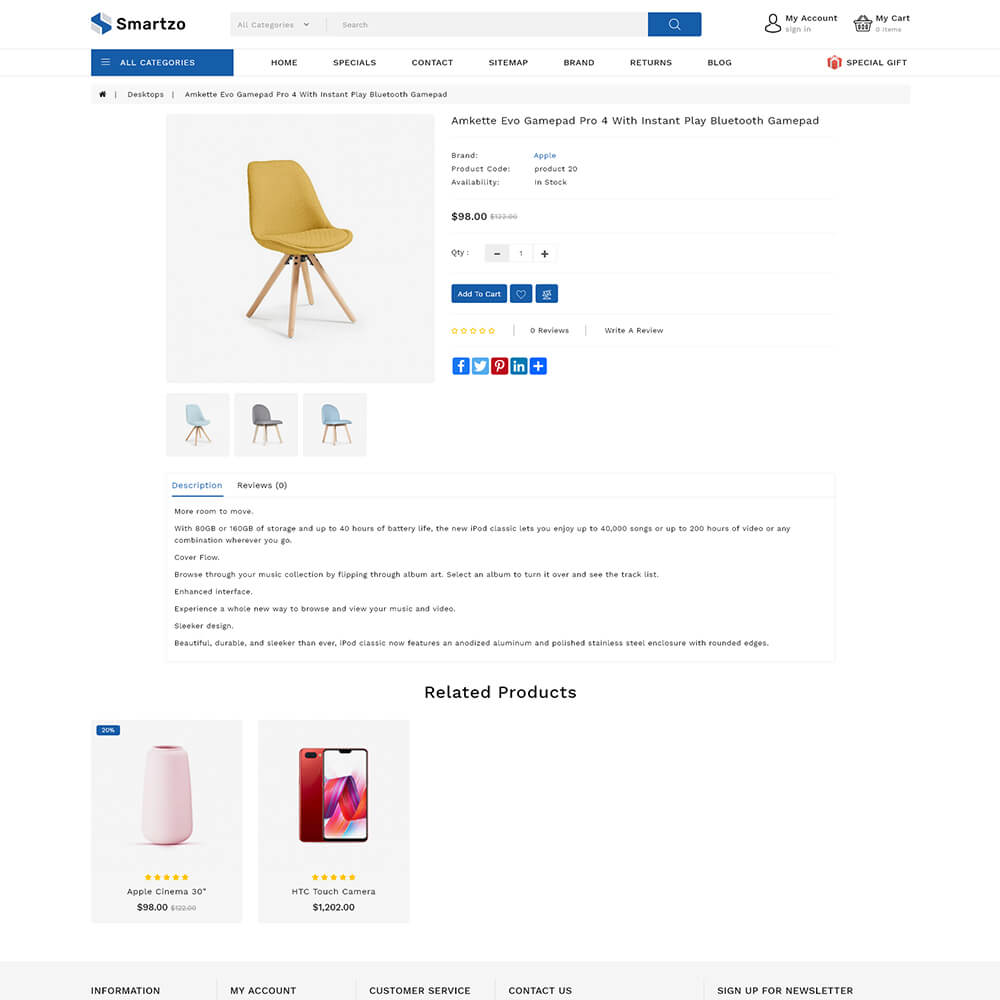Click the Add To Cart button
The width and height of the screenshot is (1000, 1000).
479,293
